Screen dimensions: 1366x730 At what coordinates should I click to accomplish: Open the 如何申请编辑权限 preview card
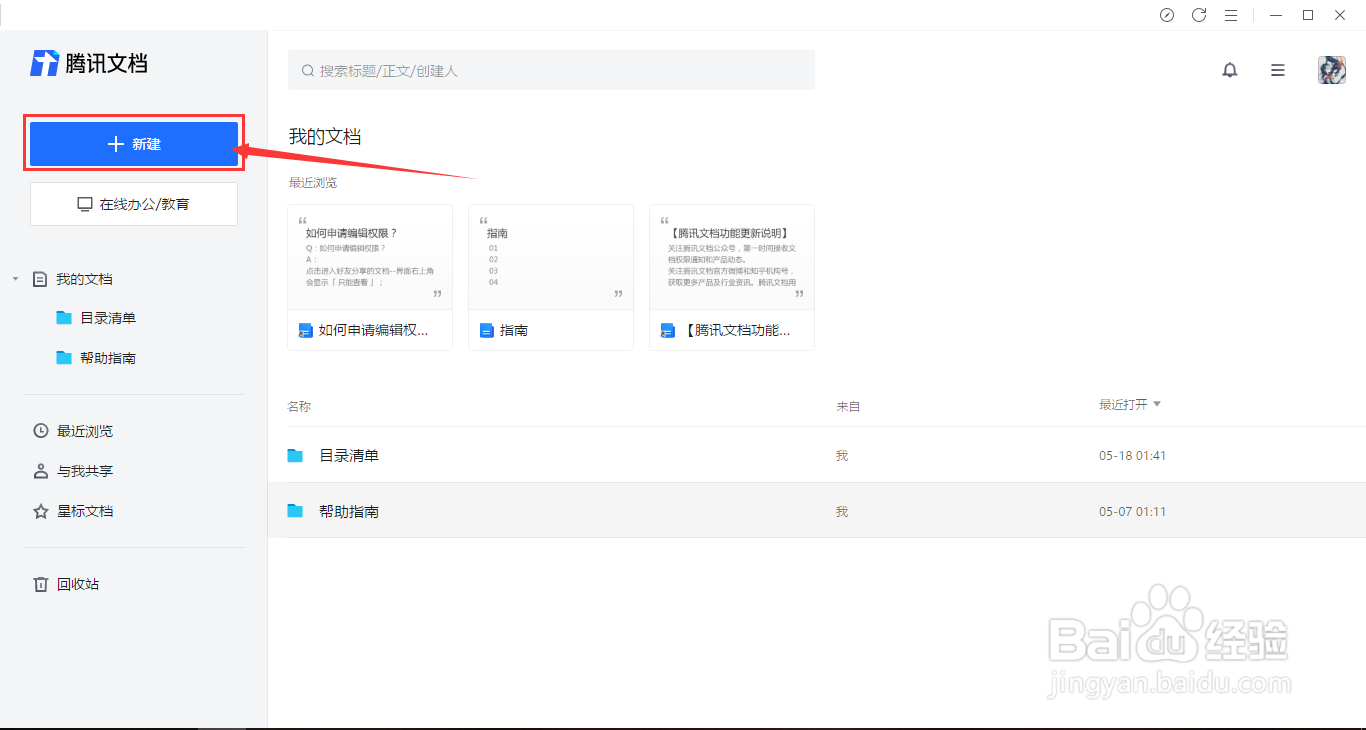[x=370, y=278]
